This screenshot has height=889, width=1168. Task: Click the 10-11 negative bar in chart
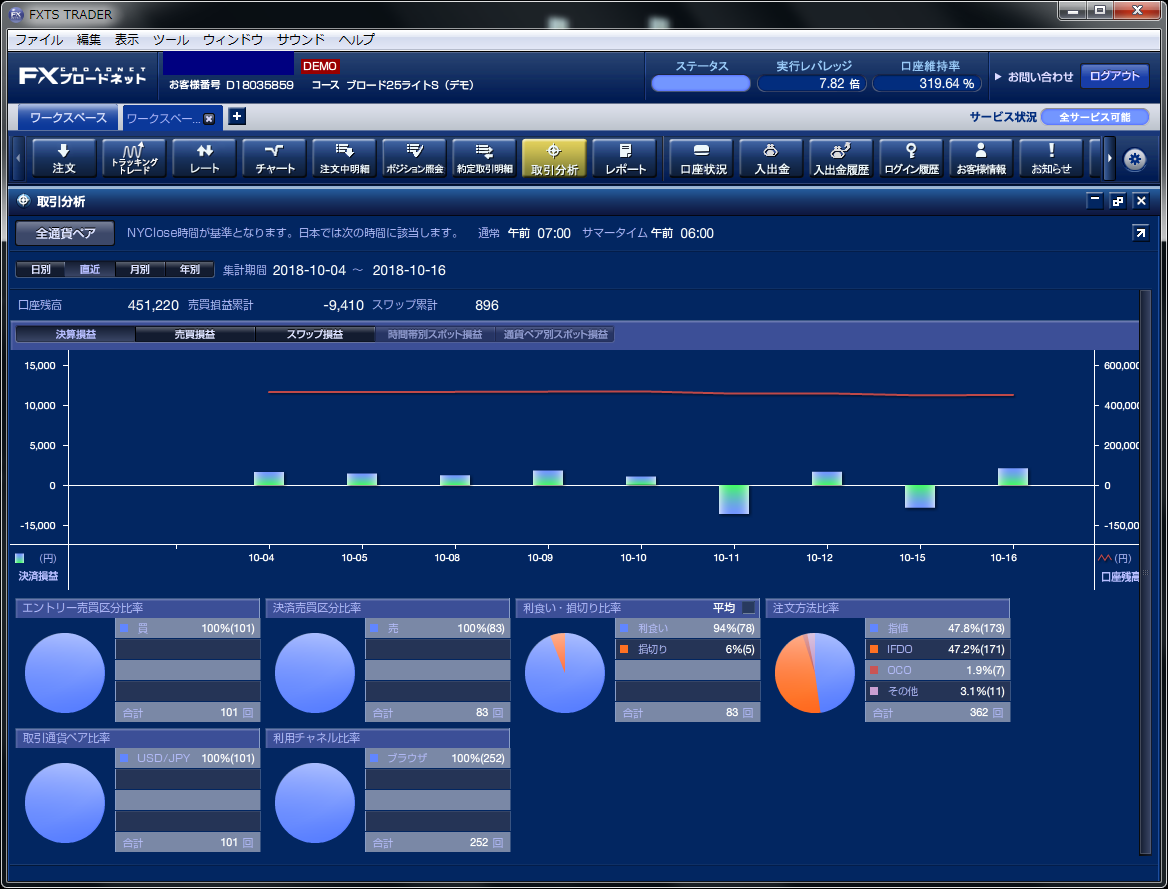[734, 499]
